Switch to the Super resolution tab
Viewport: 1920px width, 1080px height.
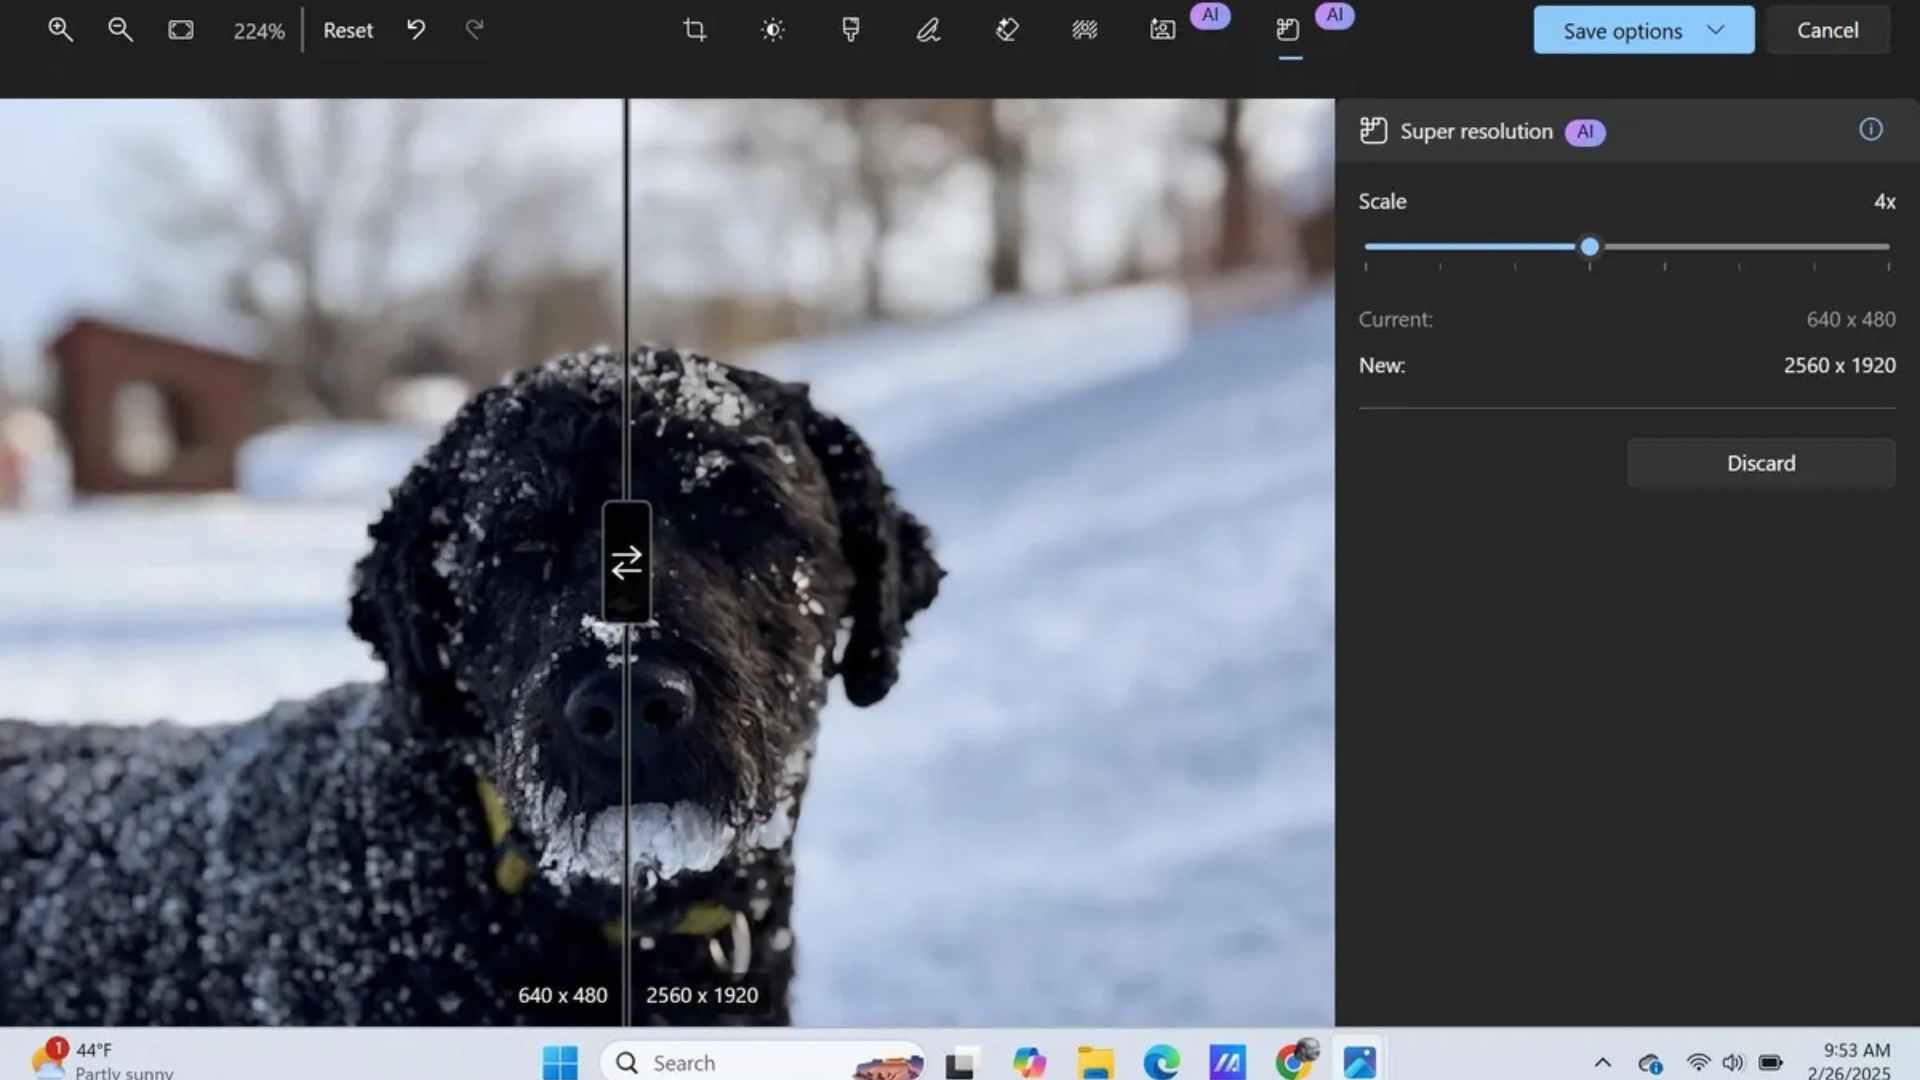pyautogui.click(x=1288, y=30)
